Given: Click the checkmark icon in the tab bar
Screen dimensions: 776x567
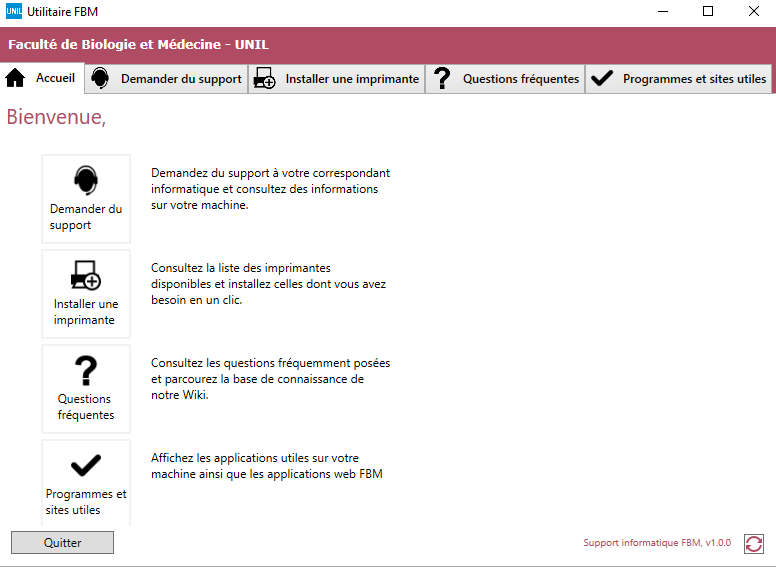Looking at the screenshot, I should [x=602, y=79].
